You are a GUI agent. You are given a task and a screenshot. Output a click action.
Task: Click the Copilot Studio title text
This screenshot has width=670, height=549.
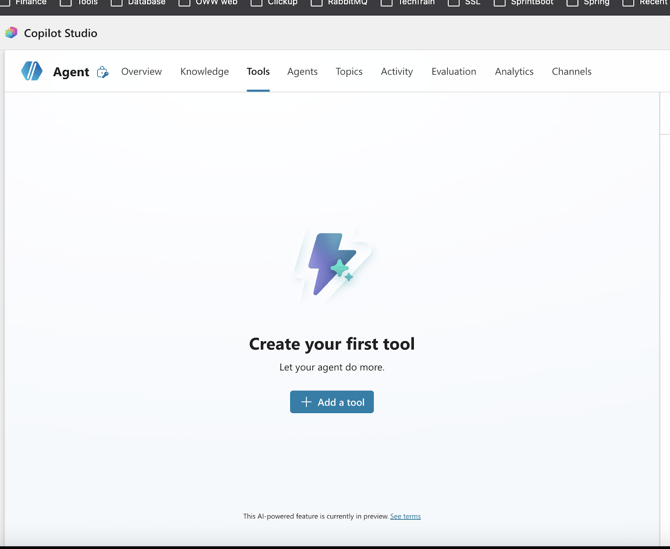pos(61,33)
